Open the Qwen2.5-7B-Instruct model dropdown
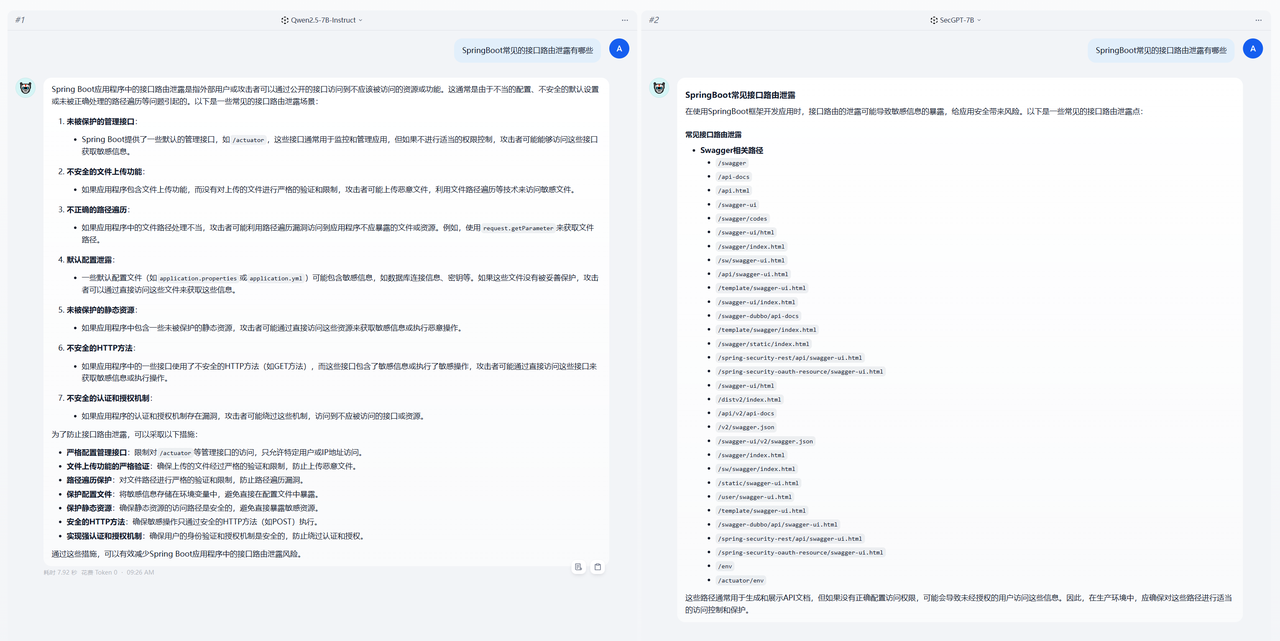 pos(322,20)
